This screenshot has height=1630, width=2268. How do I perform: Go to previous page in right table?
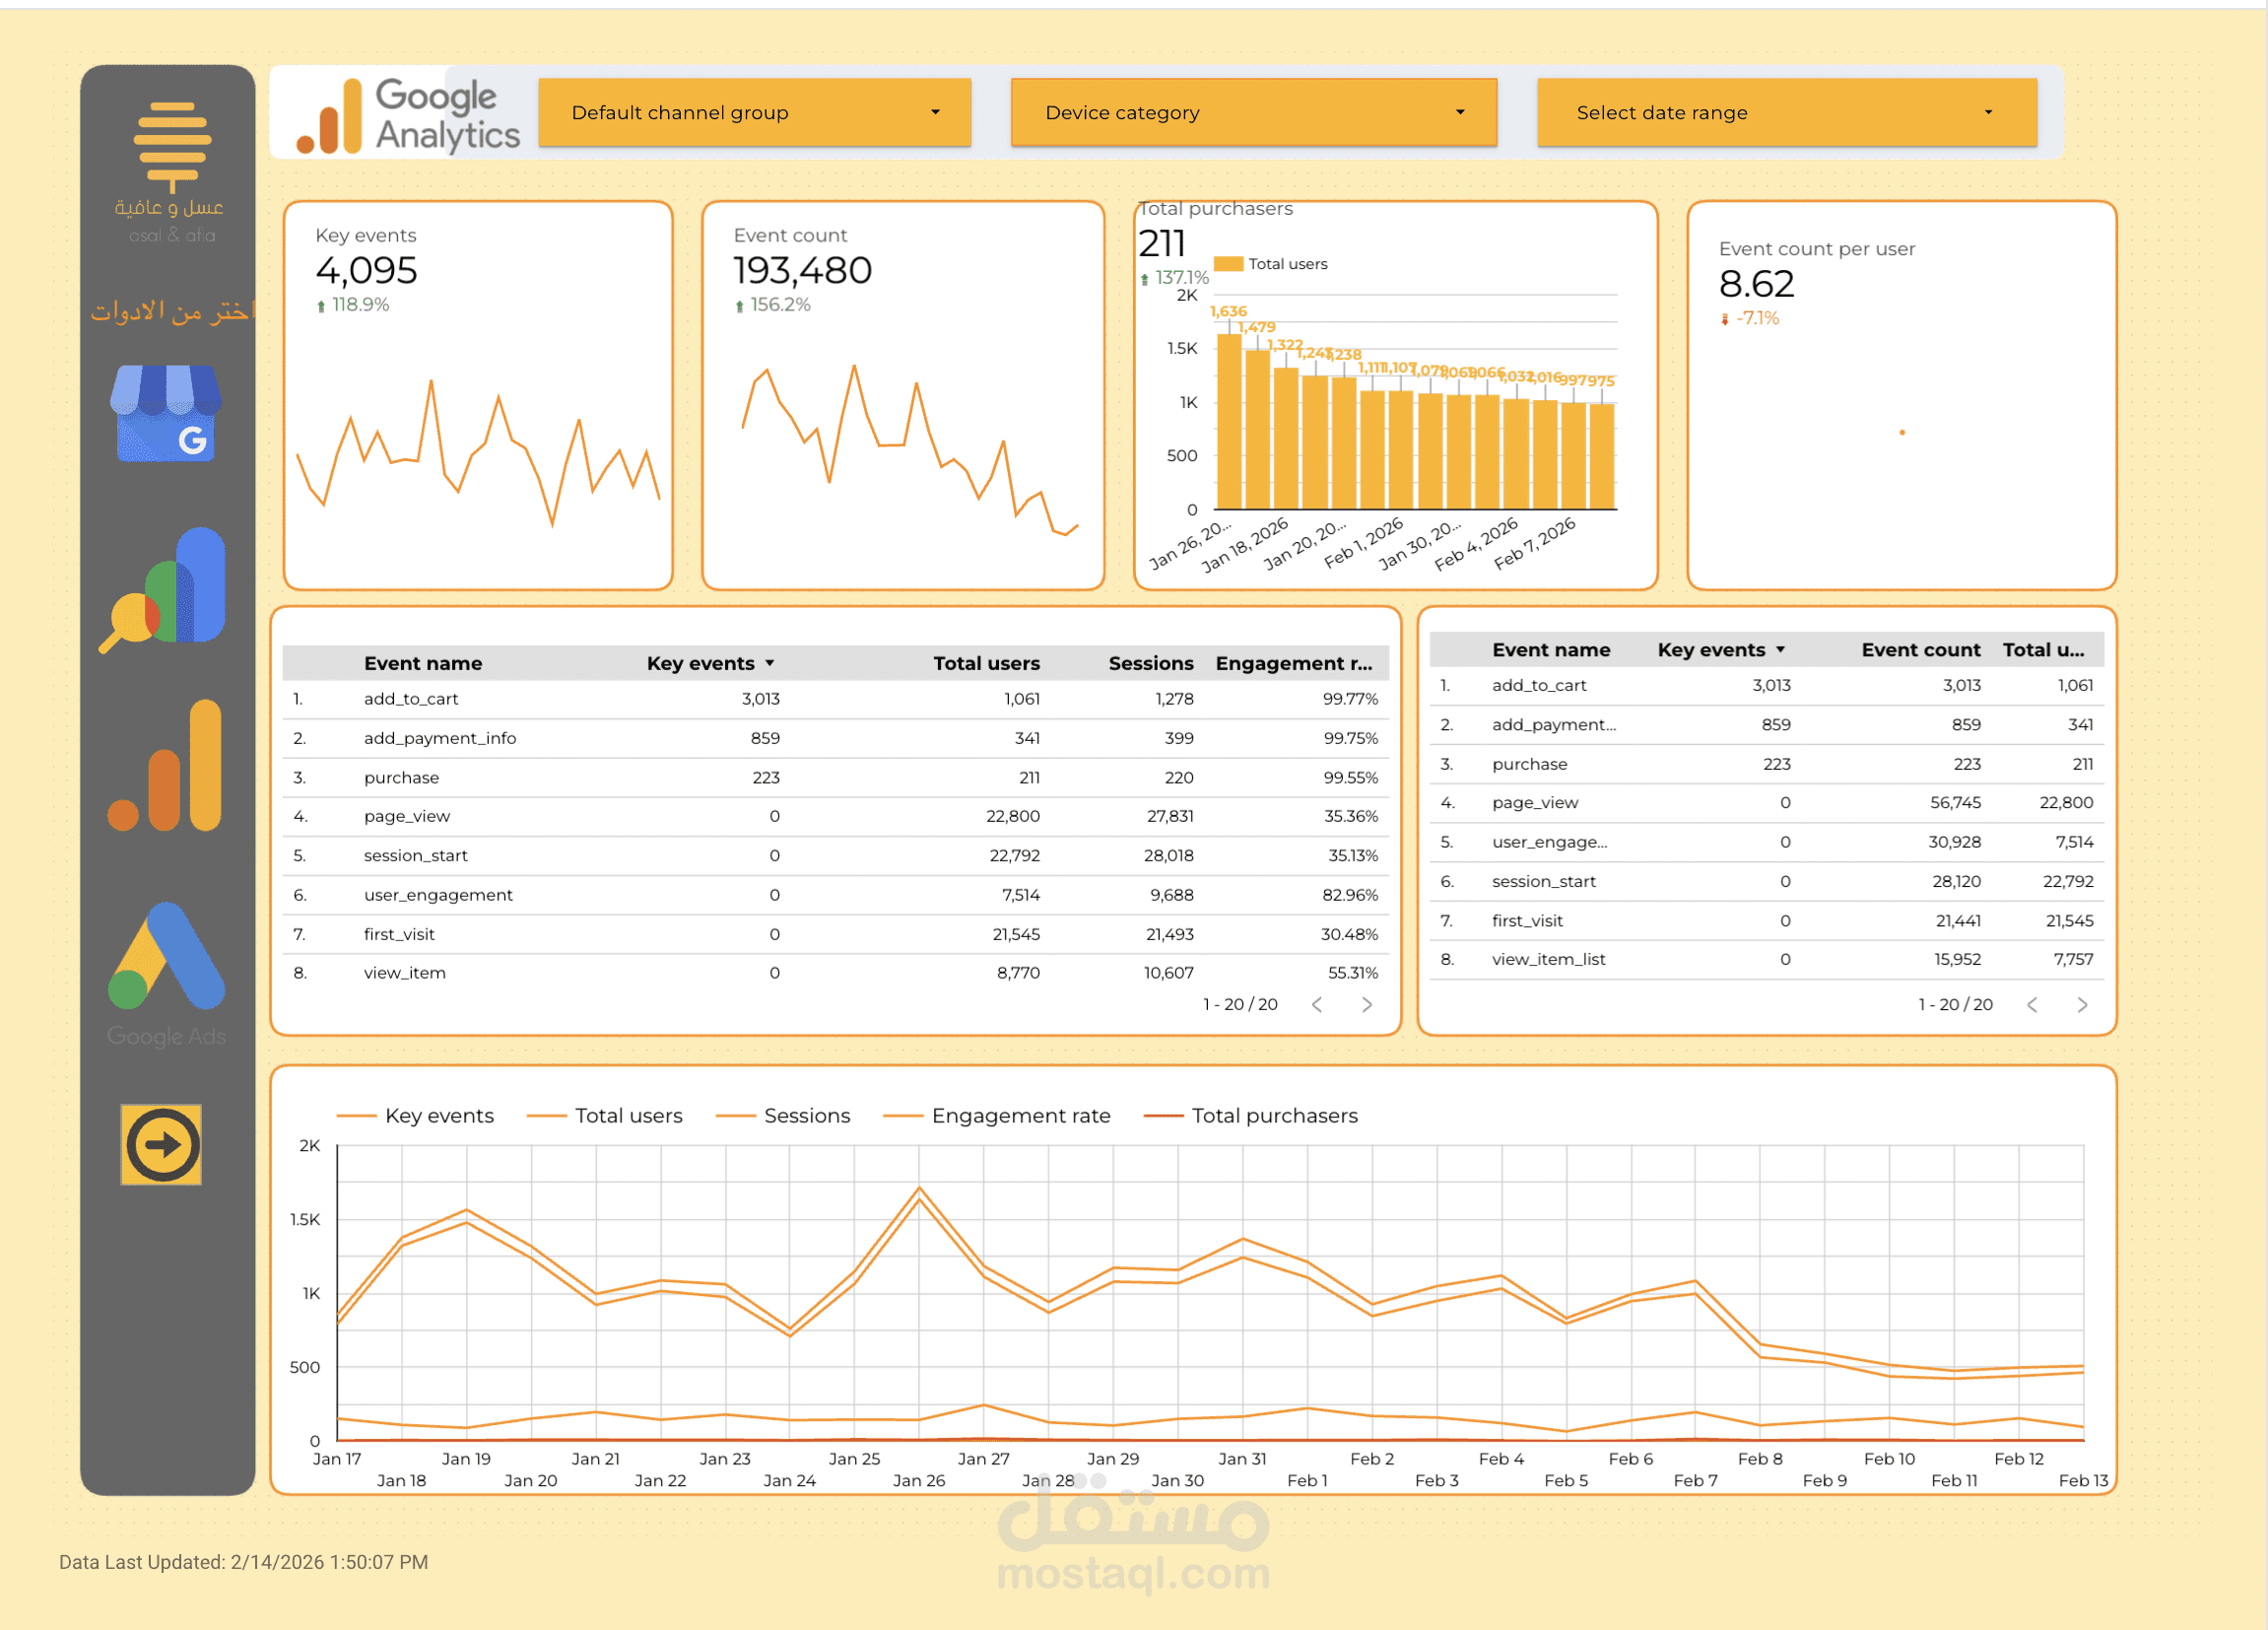click(x=2032, y=1004)
